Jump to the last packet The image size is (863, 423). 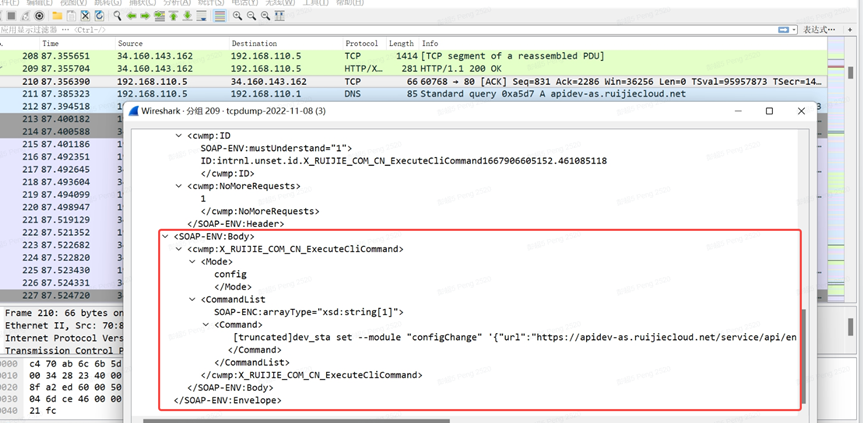tap(188, 16)
